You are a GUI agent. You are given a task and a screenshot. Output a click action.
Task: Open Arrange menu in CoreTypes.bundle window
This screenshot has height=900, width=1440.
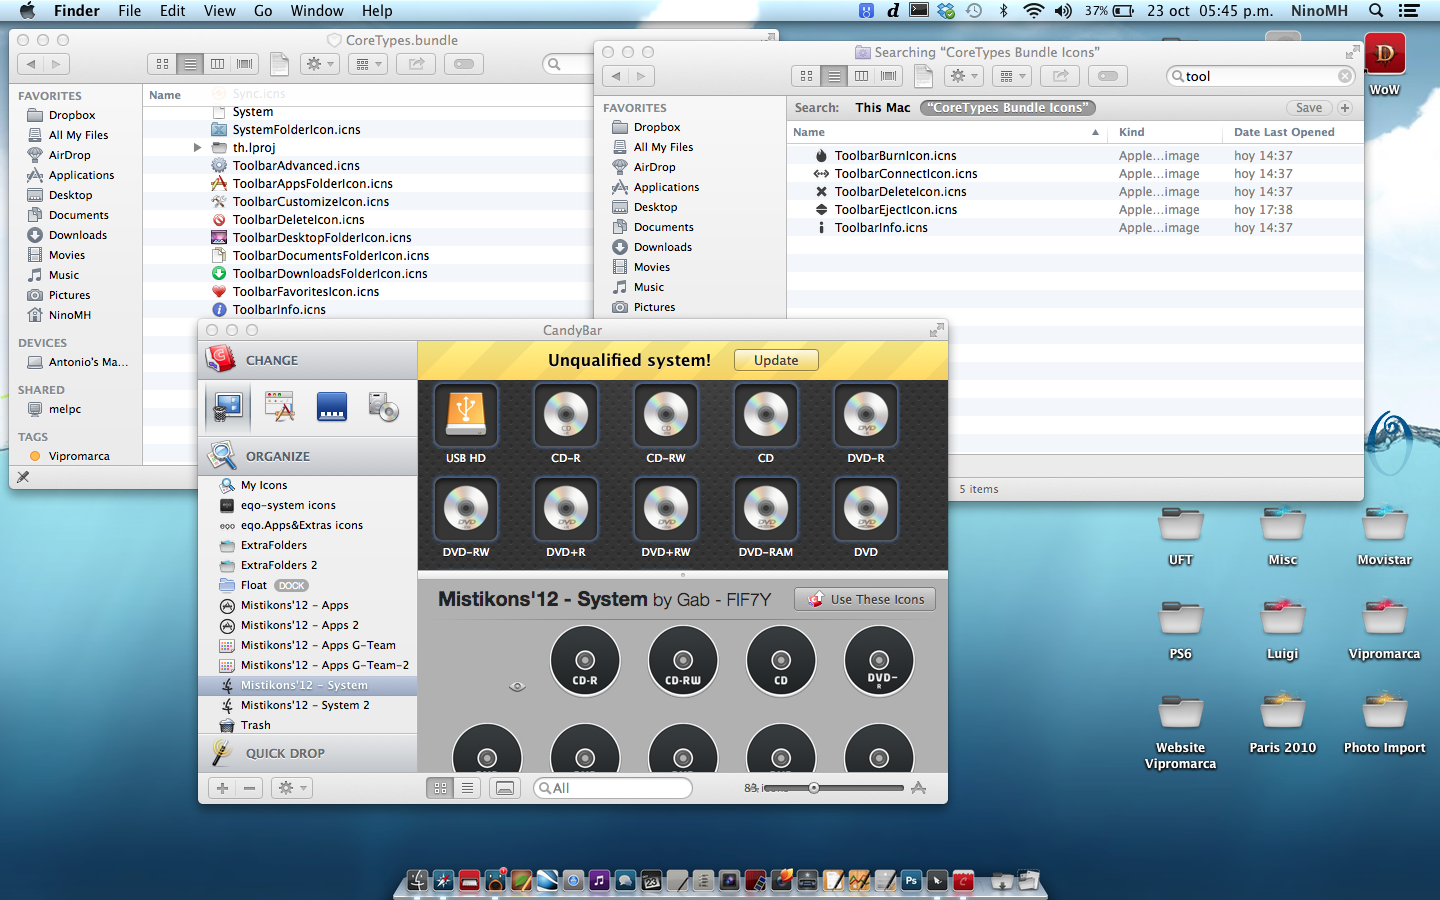pos(369,64)
